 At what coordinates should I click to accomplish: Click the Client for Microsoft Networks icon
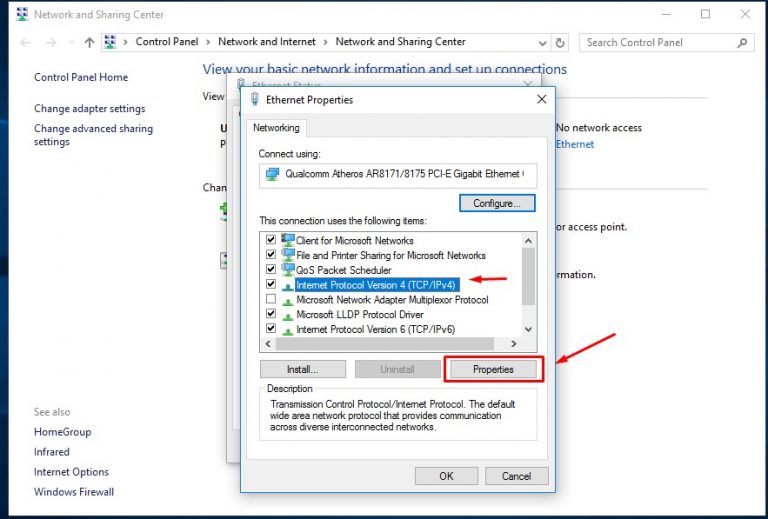(x=288, y=240)
